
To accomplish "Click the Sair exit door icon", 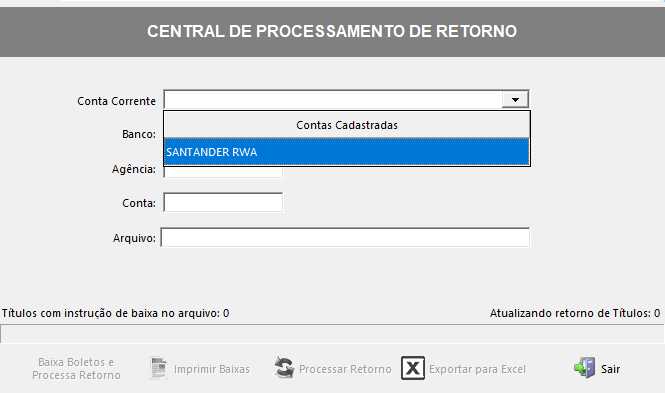I will coord(584,368).
